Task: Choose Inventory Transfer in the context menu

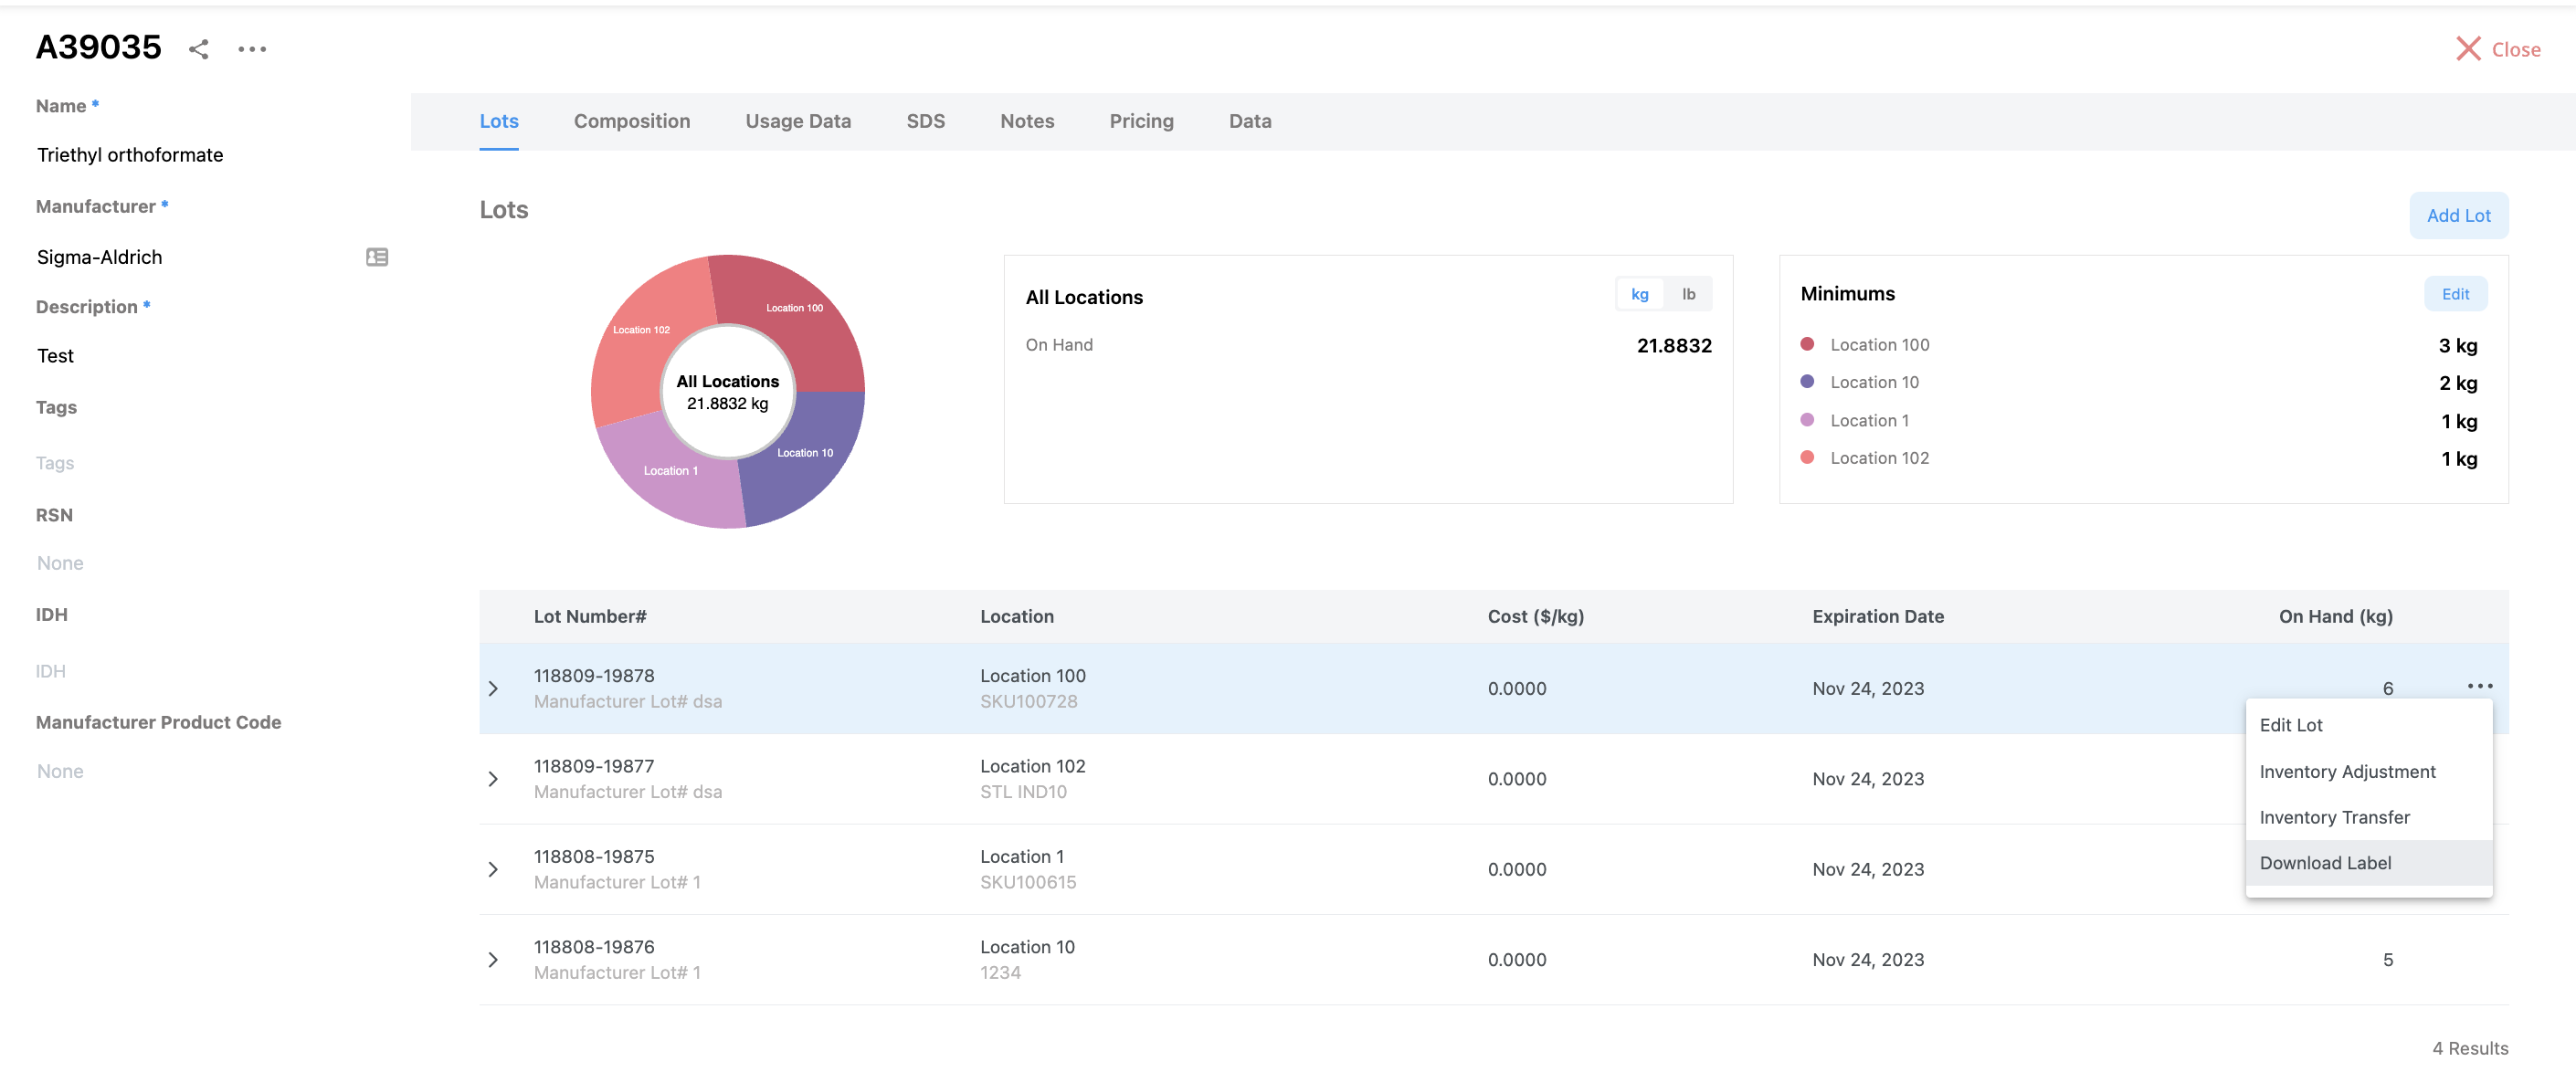Action: point(2334,817)
